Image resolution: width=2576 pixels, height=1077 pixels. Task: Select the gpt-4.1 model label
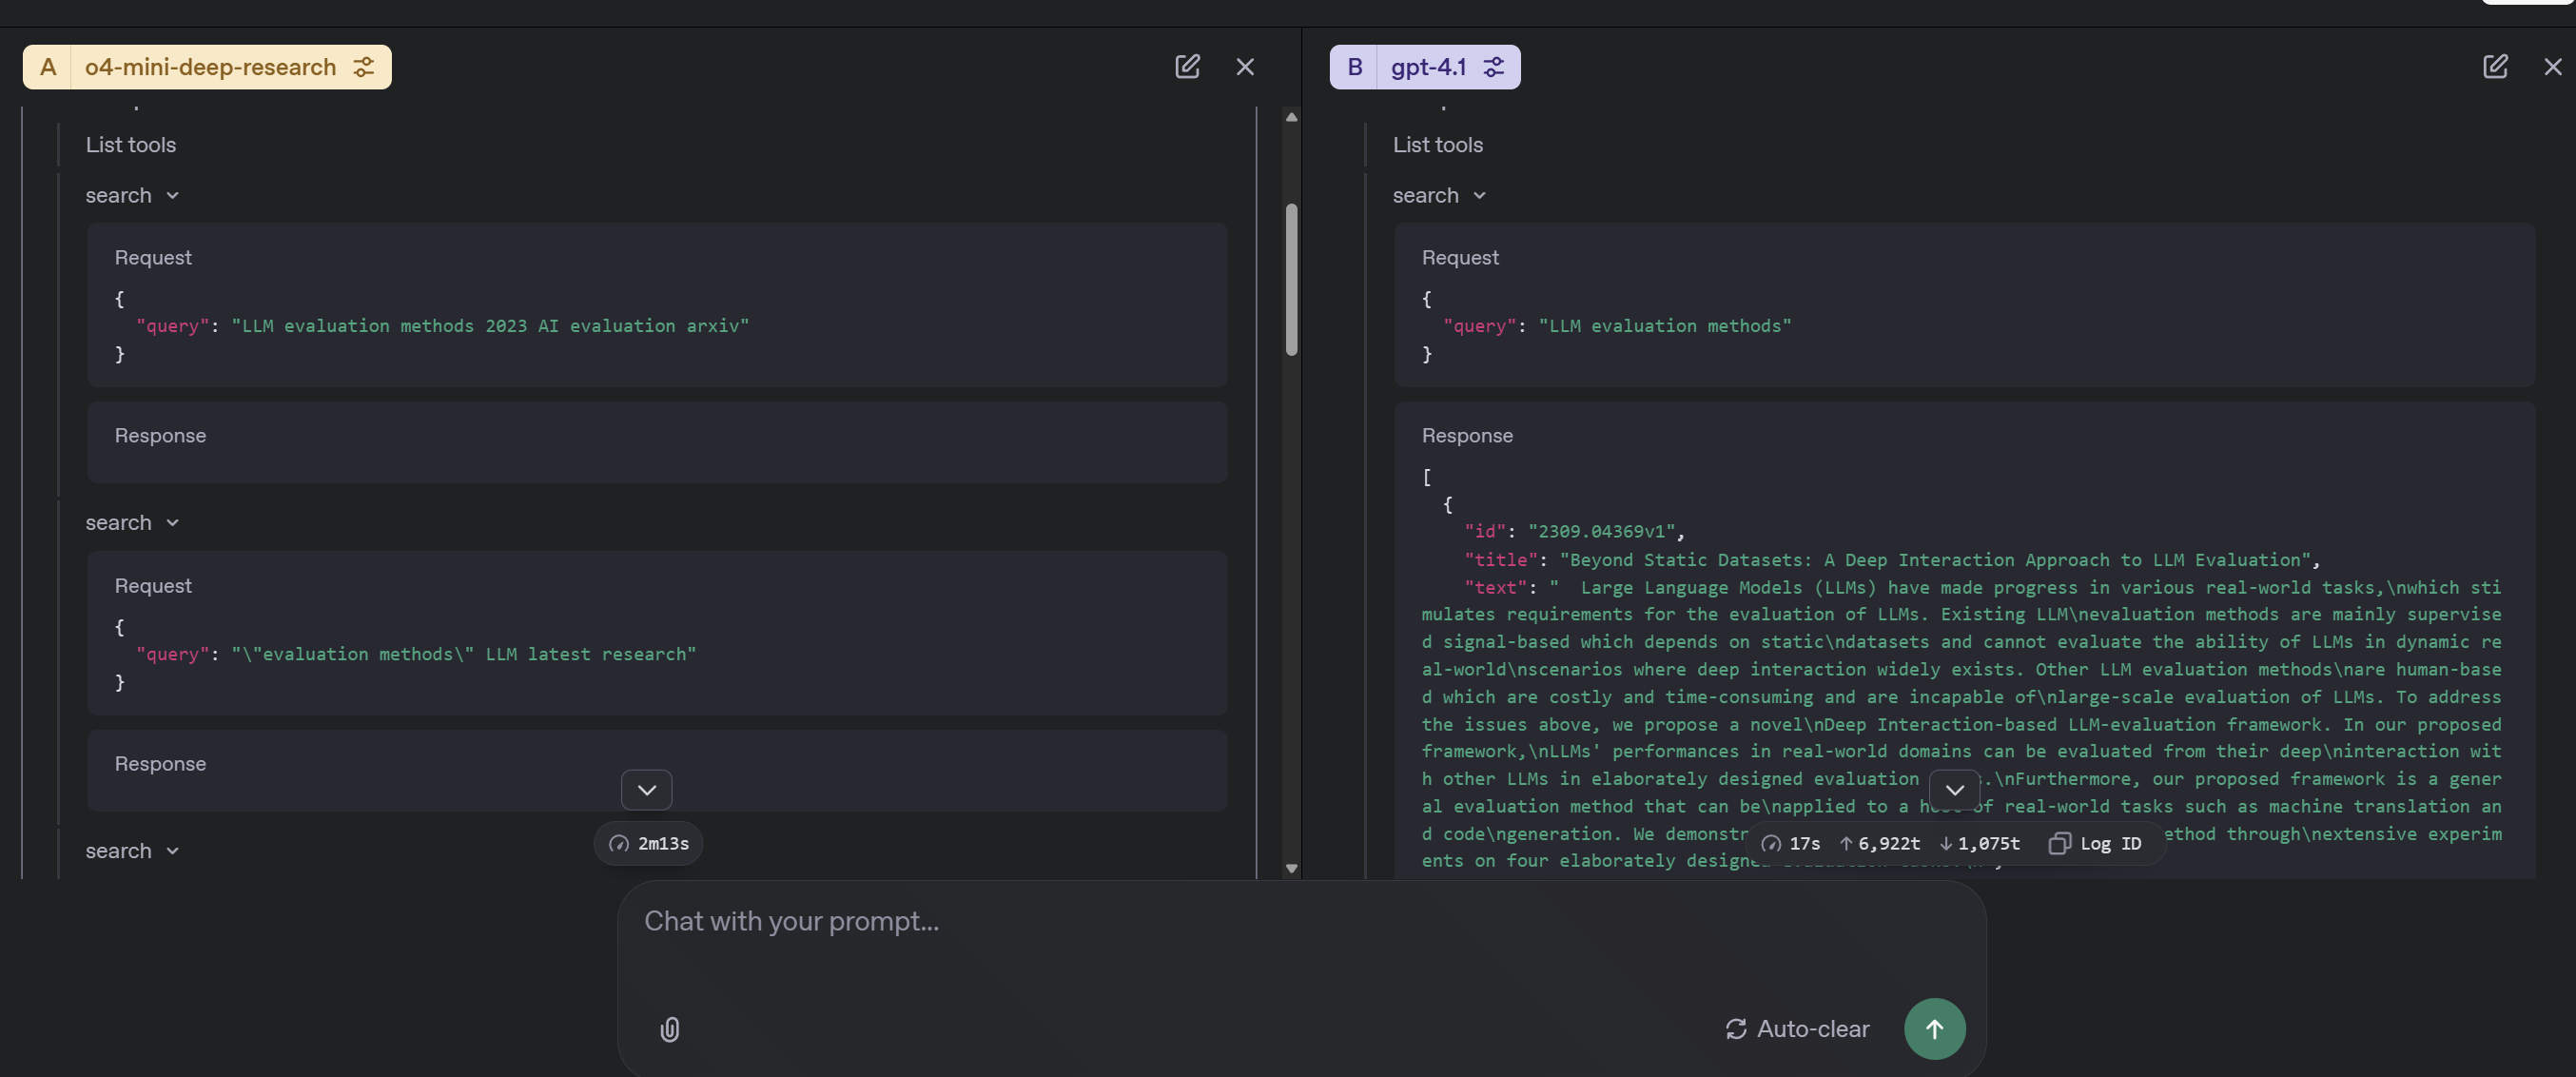1428,67
